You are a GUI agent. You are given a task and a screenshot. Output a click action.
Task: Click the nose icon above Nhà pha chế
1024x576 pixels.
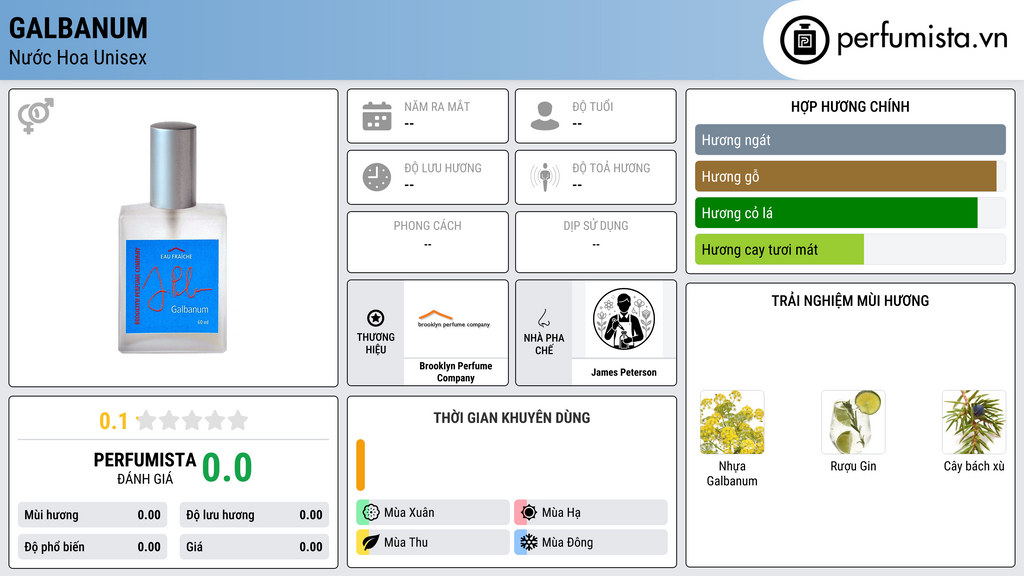pos(543,318)
